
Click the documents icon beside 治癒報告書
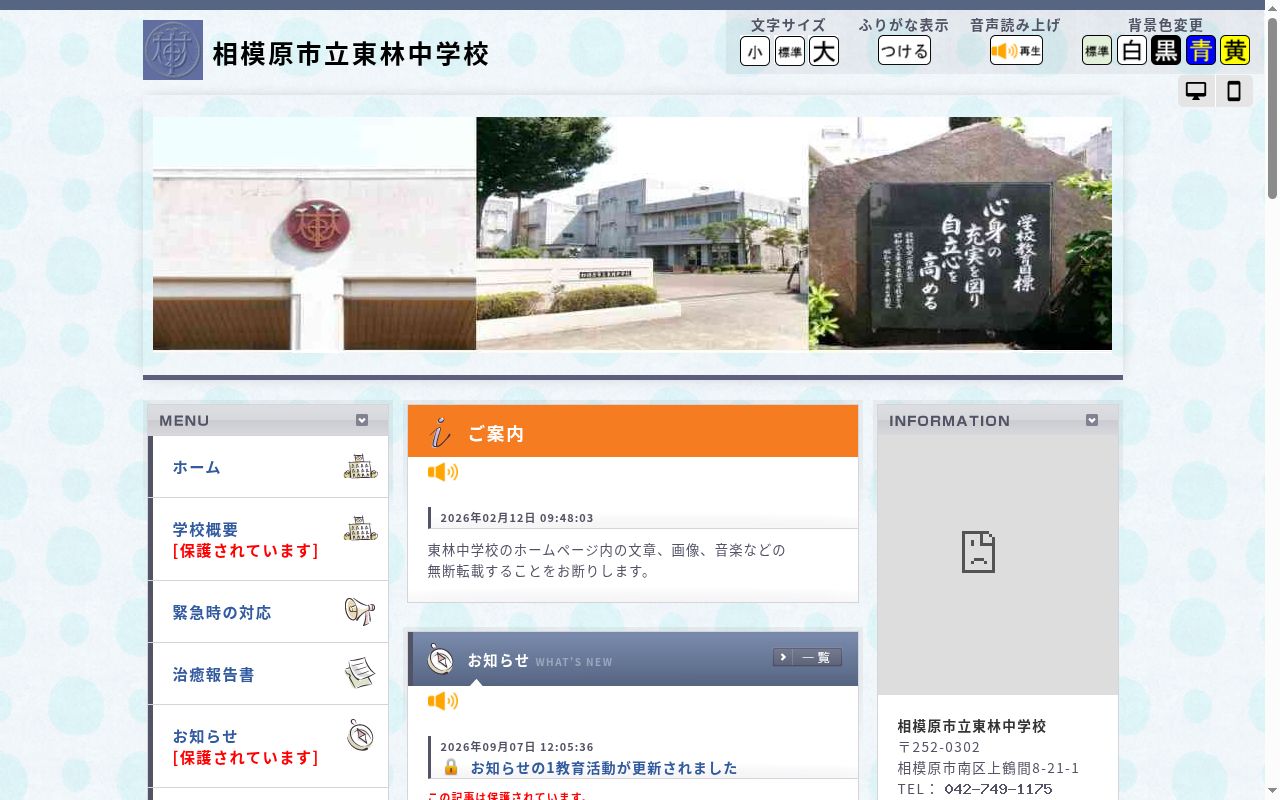(x=360, y=673)
